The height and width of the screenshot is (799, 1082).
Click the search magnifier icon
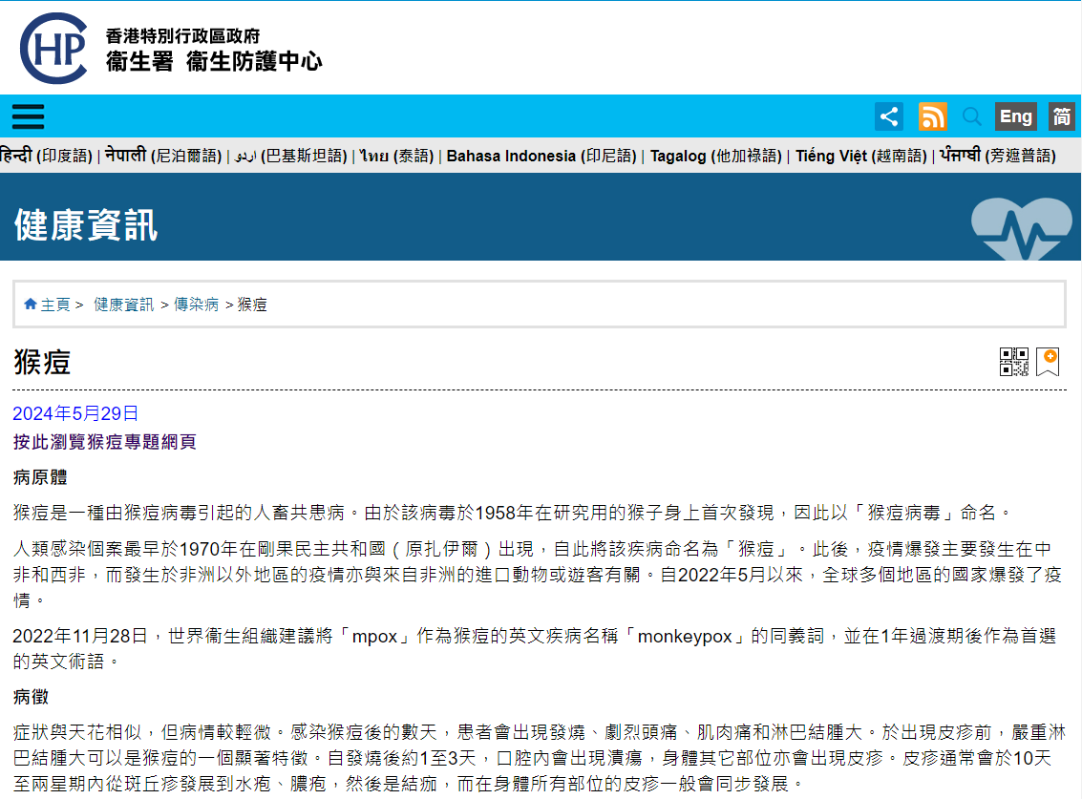point(971,117)
